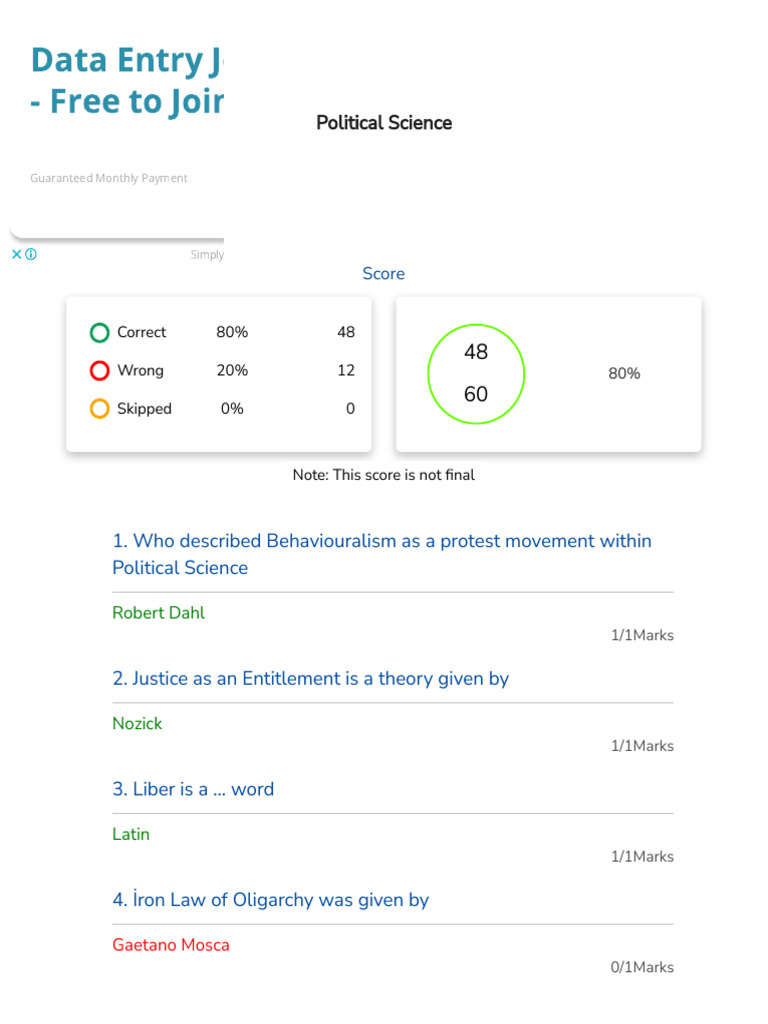Open question 2 about Justice as Entitlement
This screenshot has width=768, height=1024.
tap(310, 679)
